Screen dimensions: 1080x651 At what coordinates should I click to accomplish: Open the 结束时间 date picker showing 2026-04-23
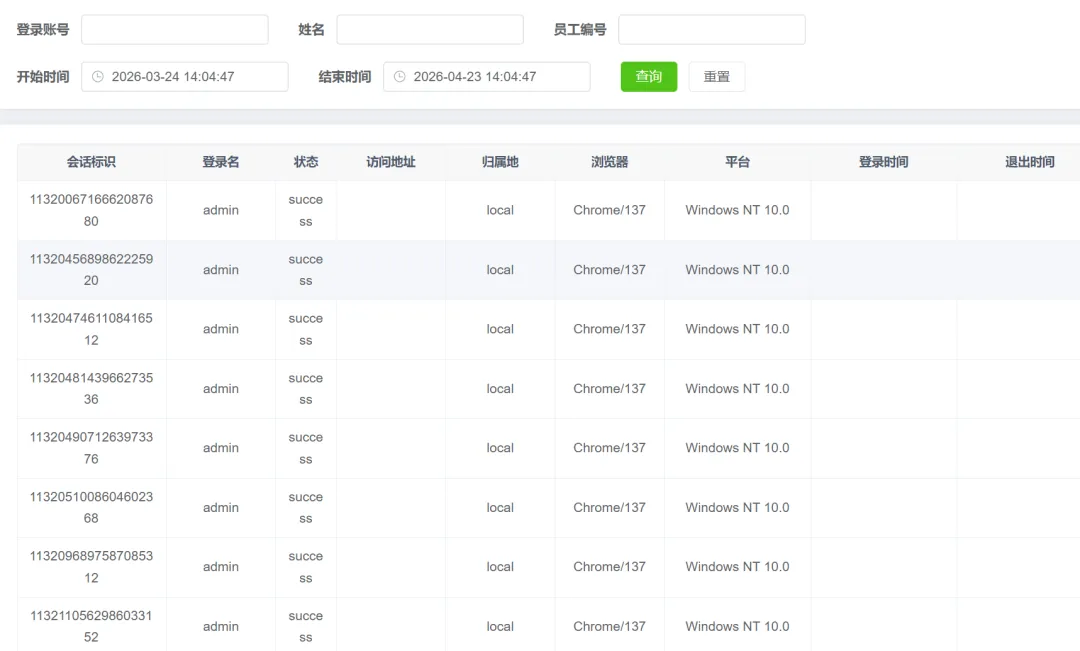[486, 76]
